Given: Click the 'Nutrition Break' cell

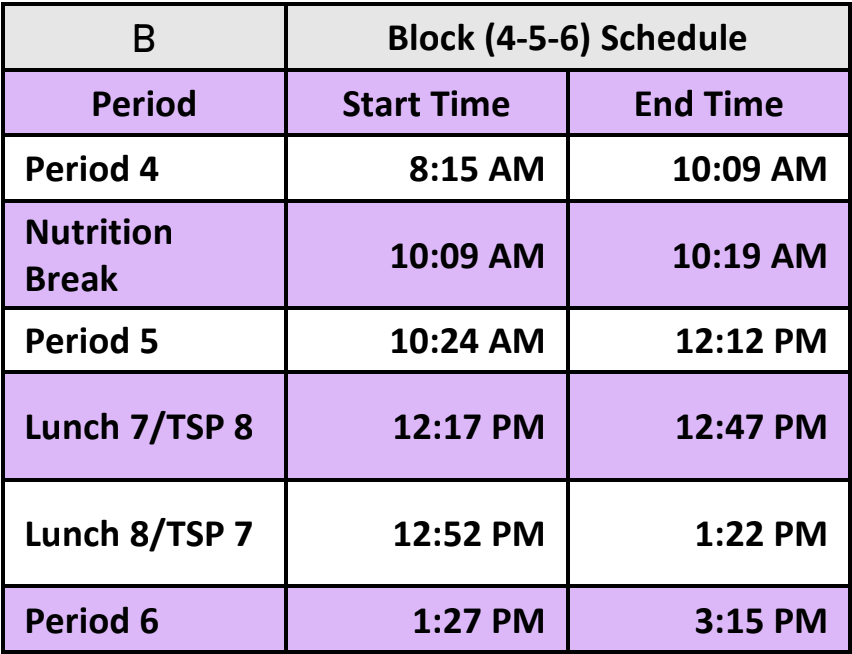Looking at the screenshot, I should tap(144, 255).
